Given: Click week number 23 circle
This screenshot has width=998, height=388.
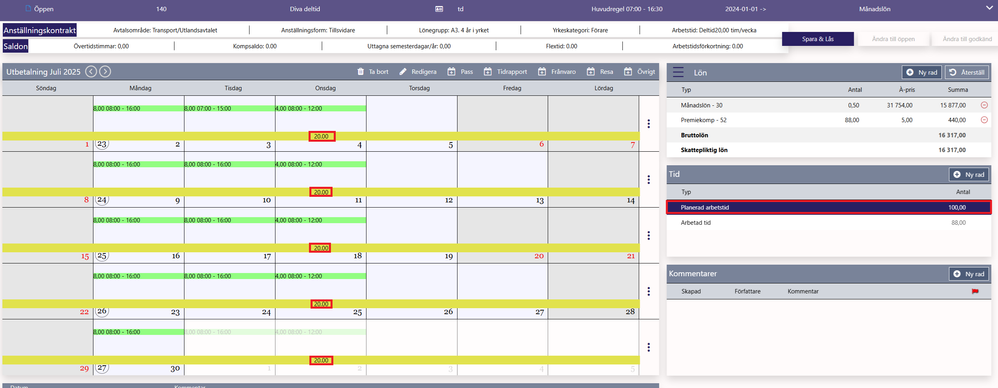Looking at the screenshot, I should [x=101, y=144].
